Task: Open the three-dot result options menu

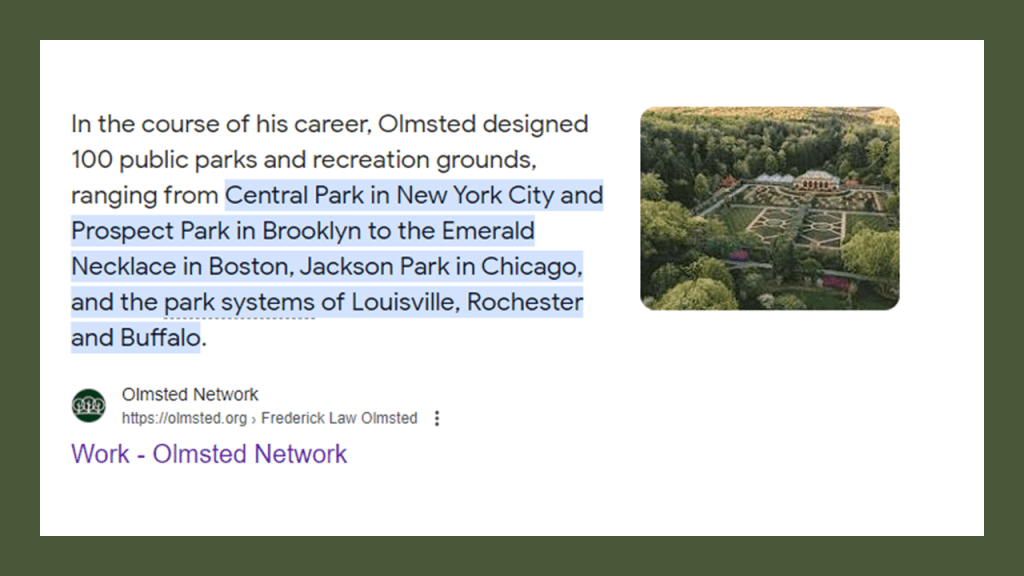Action: pyautogui.click(x=436, y=418)
